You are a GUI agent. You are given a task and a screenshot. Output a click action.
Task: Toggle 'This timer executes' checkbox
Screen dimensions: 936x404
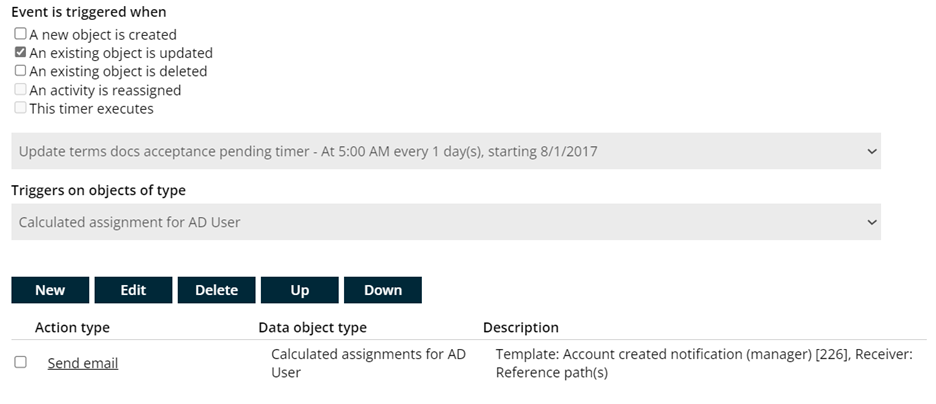20,109
